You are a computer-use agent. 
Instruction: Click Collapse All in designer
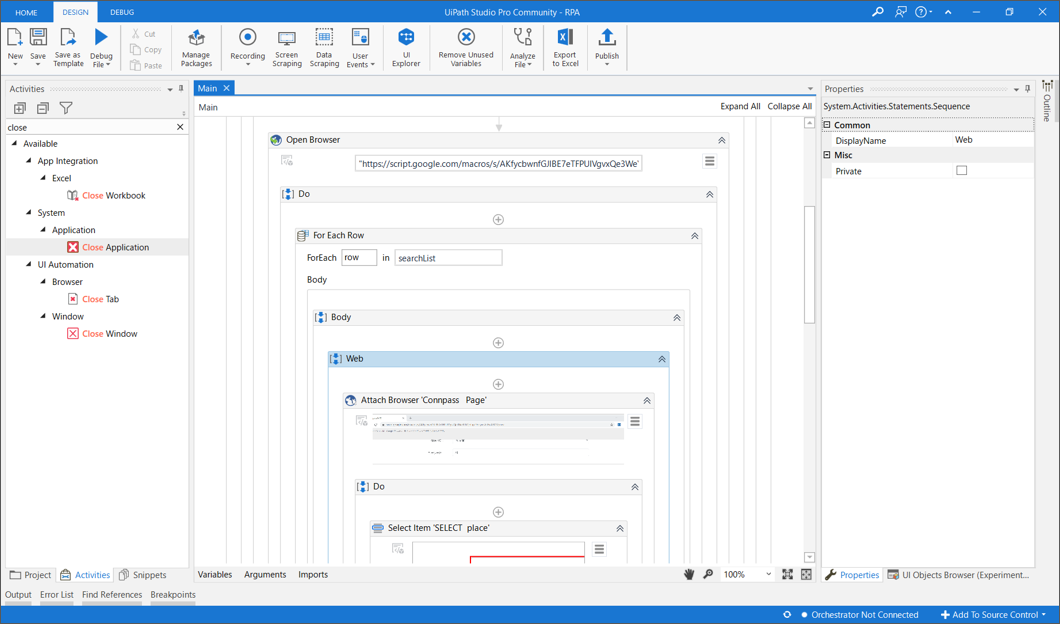[x=789, y=107]
